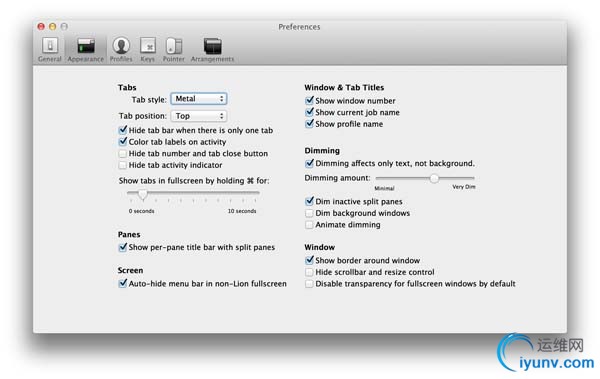The height and width of the screenshot is (379, 600).
Task: Click the 'Panes' section heading
Action: coord(129,234)
